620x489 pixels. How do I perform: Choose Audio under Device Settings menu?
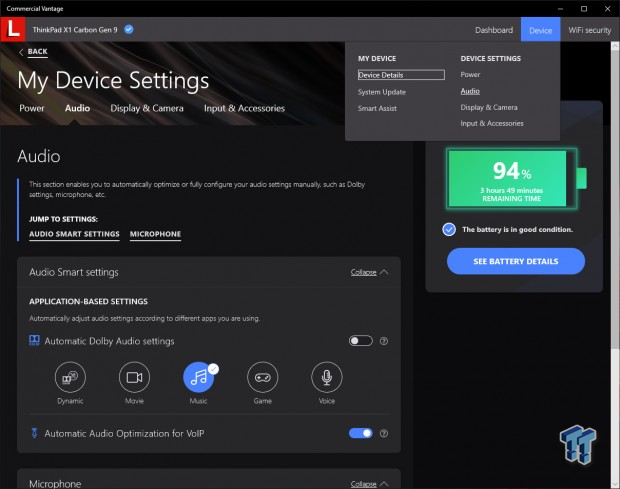[x=470, y=91]
